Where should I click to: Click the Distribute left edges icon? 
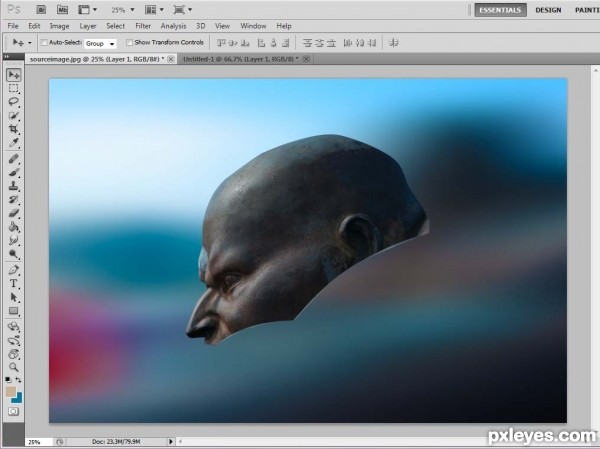(x=347, y=43)
